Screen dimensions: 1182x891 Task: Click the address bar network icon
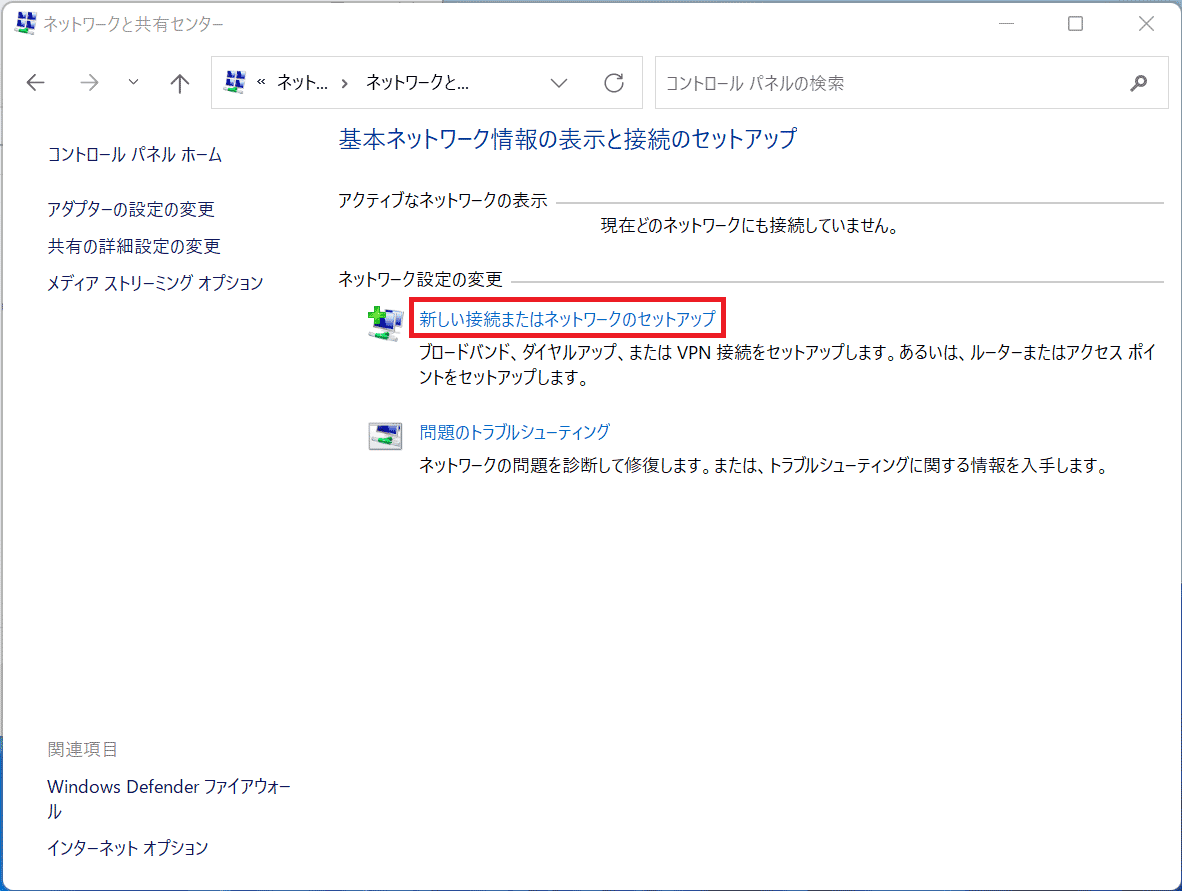coord(235,83)
